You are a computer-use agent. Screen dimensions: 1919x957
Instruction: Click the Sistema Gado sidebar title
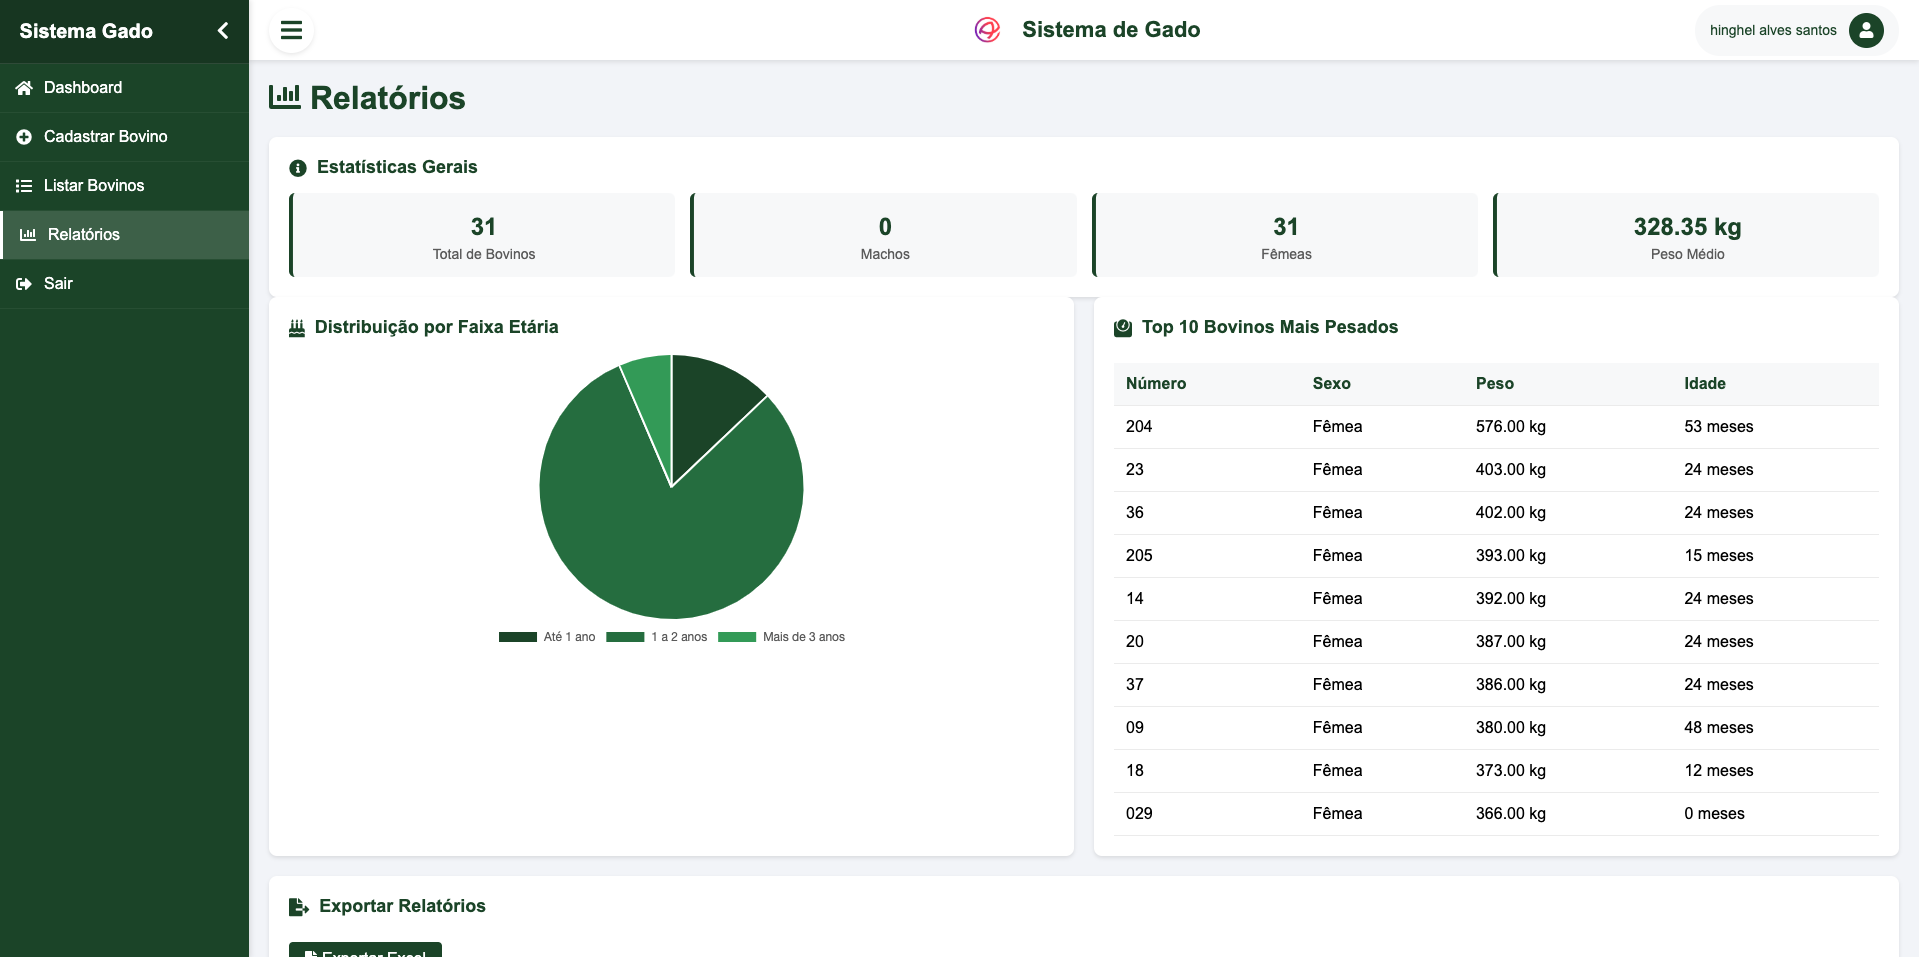tap(86, 31)
